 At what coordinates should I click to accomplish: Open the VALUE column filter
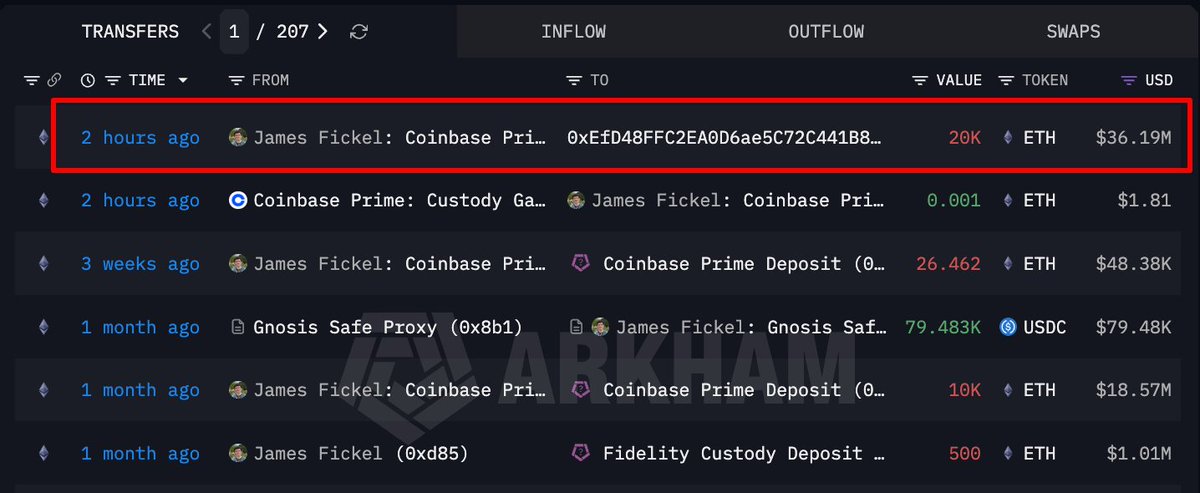[x=920, y=80]
